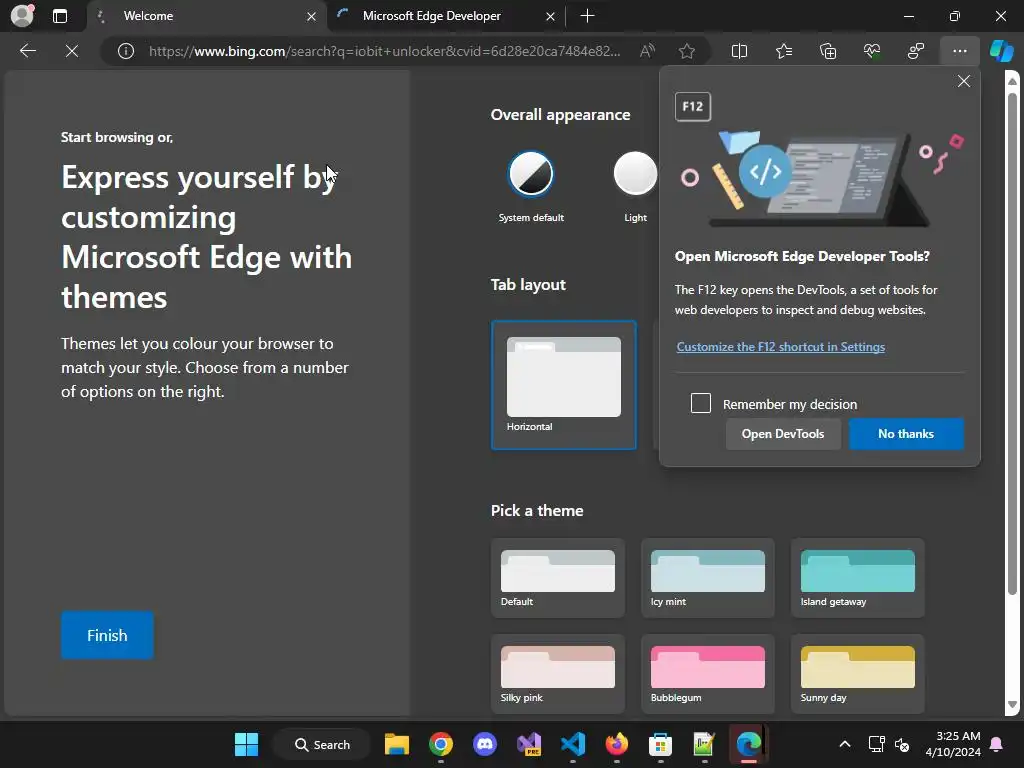The image size is (1024, 768).
Task: Choose Horizontal tab layout
Action: click(564, 385)
